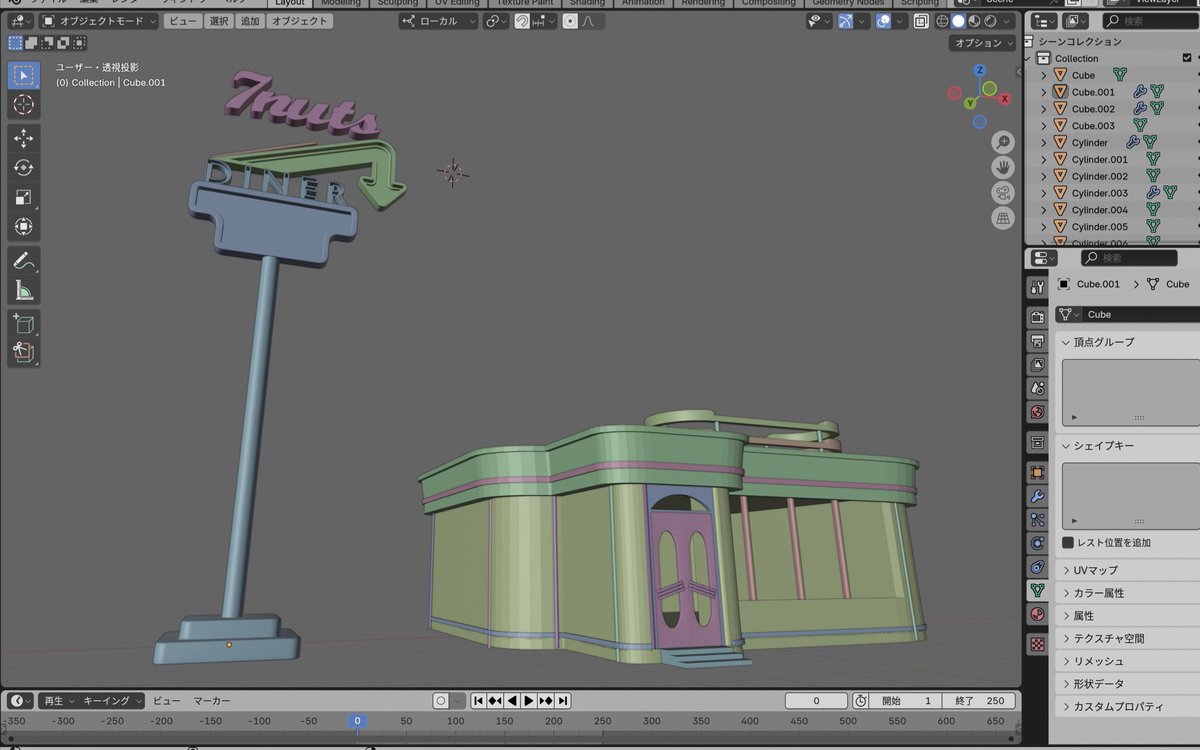
Task: Check the レスト位置を追加 checkbox
Action: click(x=1068, y=543)
